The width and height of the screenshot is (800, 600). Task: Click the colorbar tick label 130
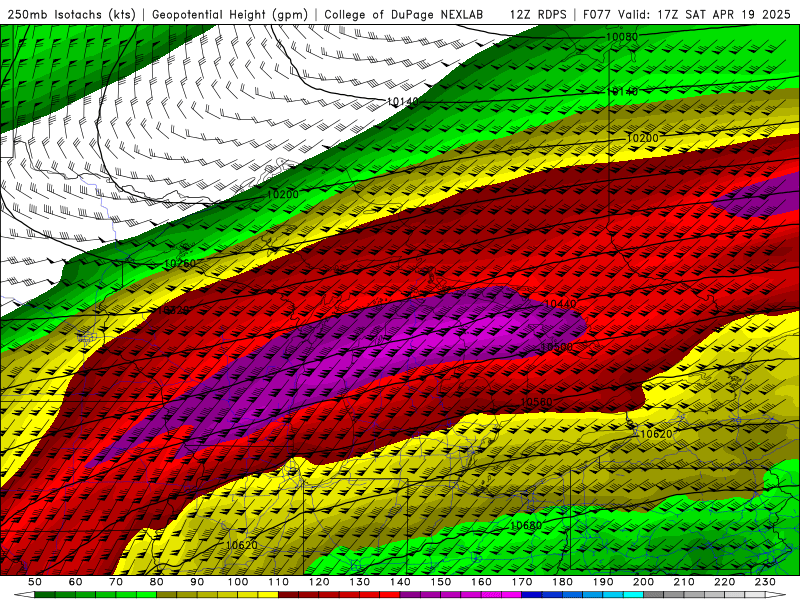click(359, 582)
